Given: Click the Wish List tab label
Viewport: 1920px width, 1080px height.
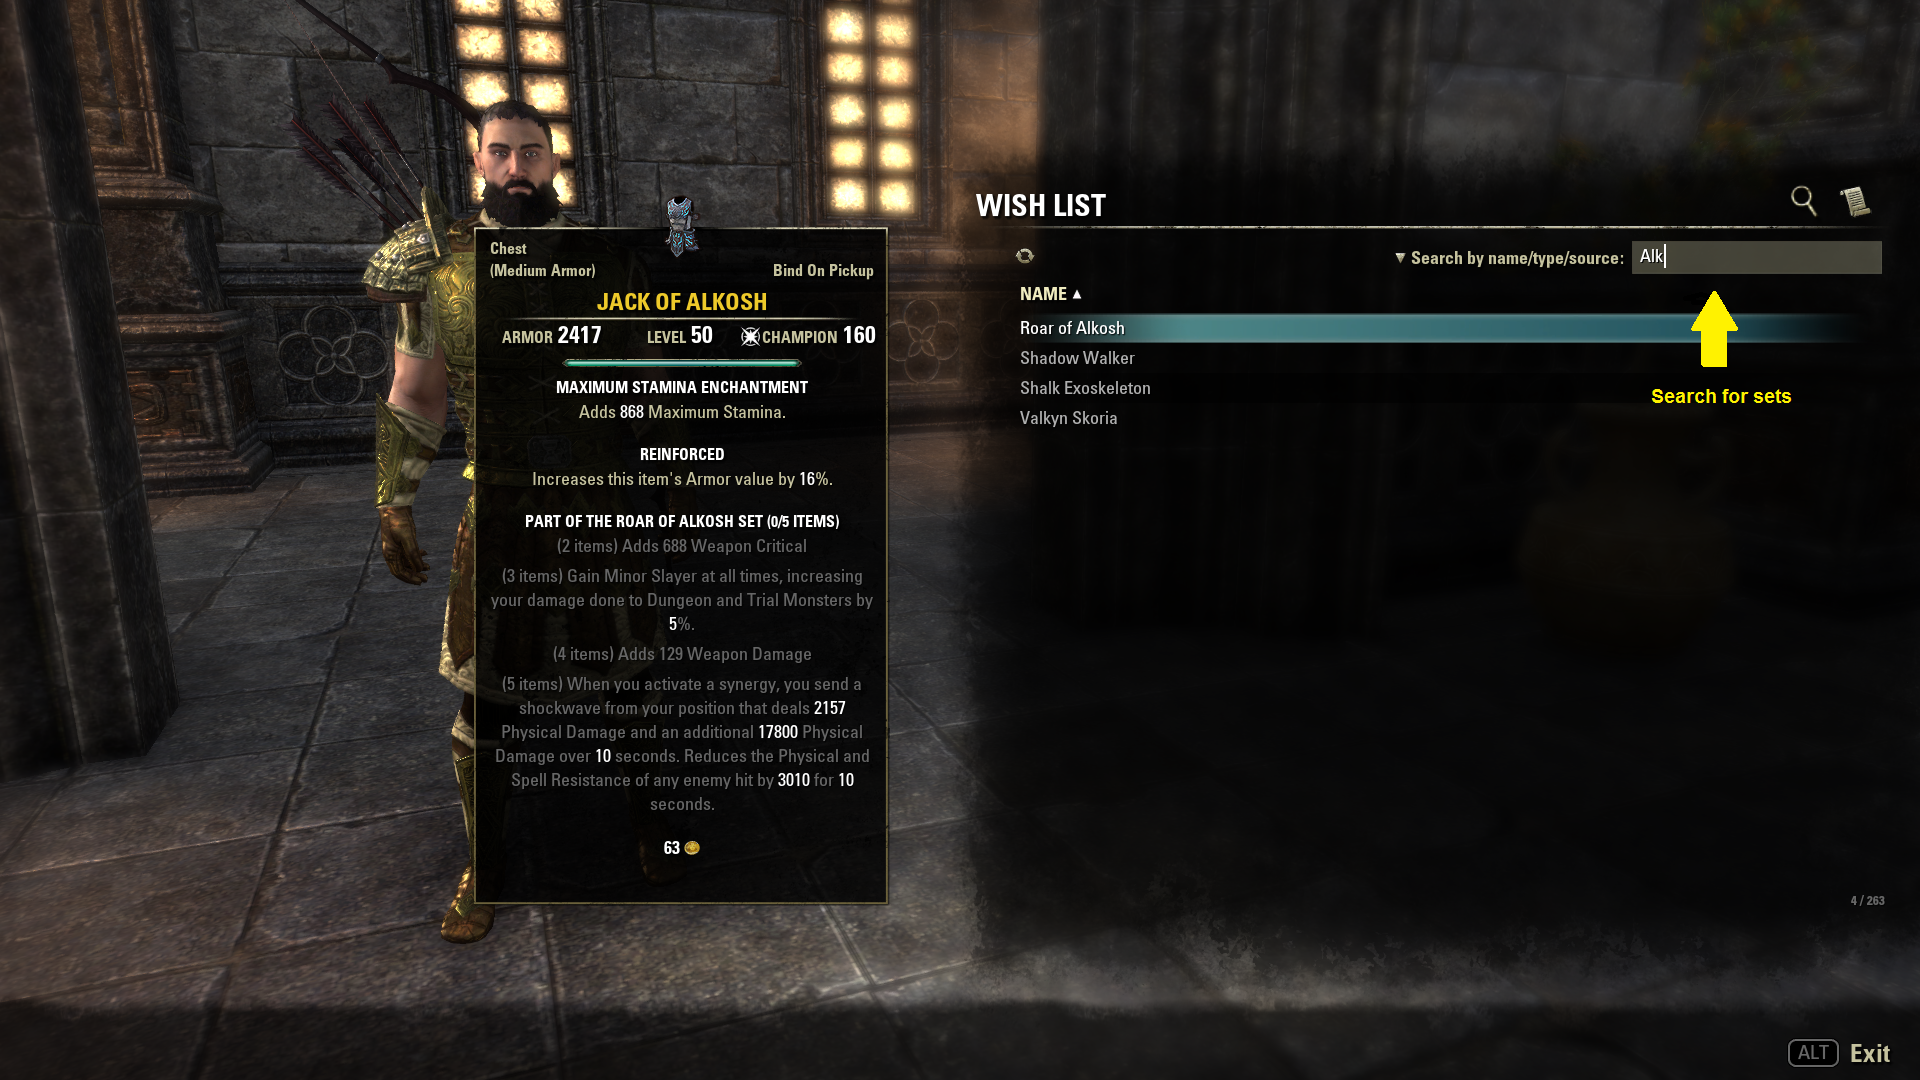Looking at the screenshot, I should coord(1040,204).
